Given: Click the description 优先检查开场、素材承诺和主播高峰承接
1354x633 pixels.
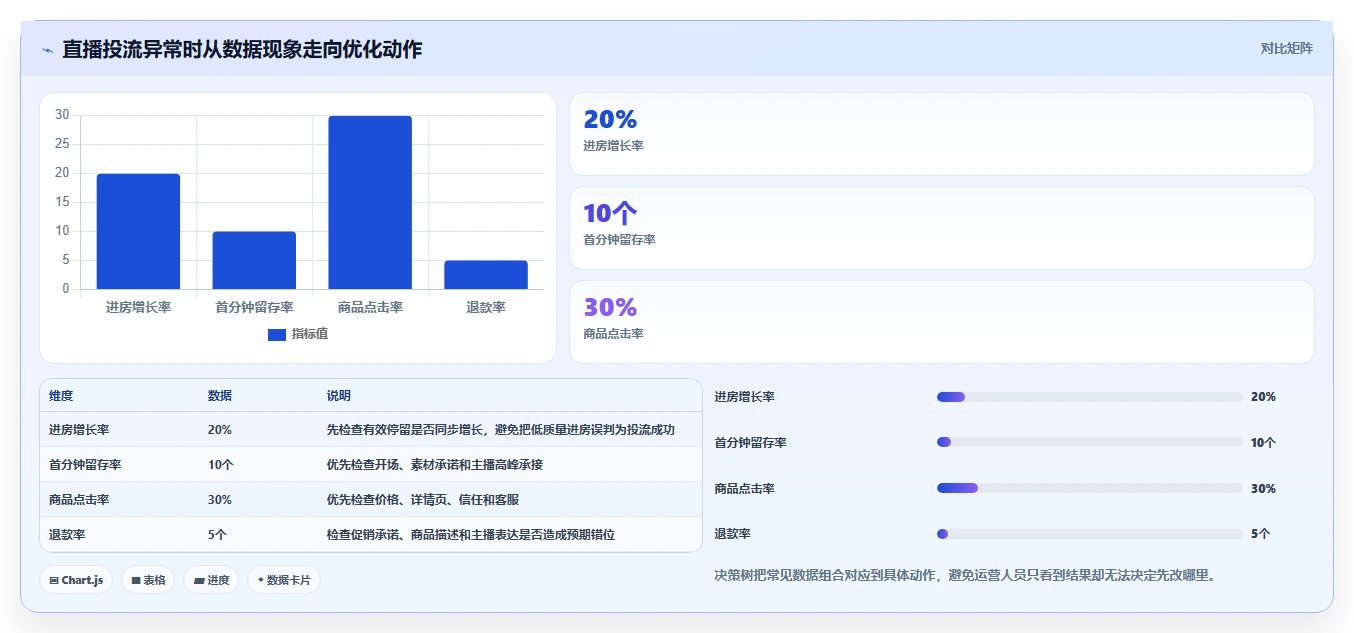Looking at the screenshot, I should 435,465.
